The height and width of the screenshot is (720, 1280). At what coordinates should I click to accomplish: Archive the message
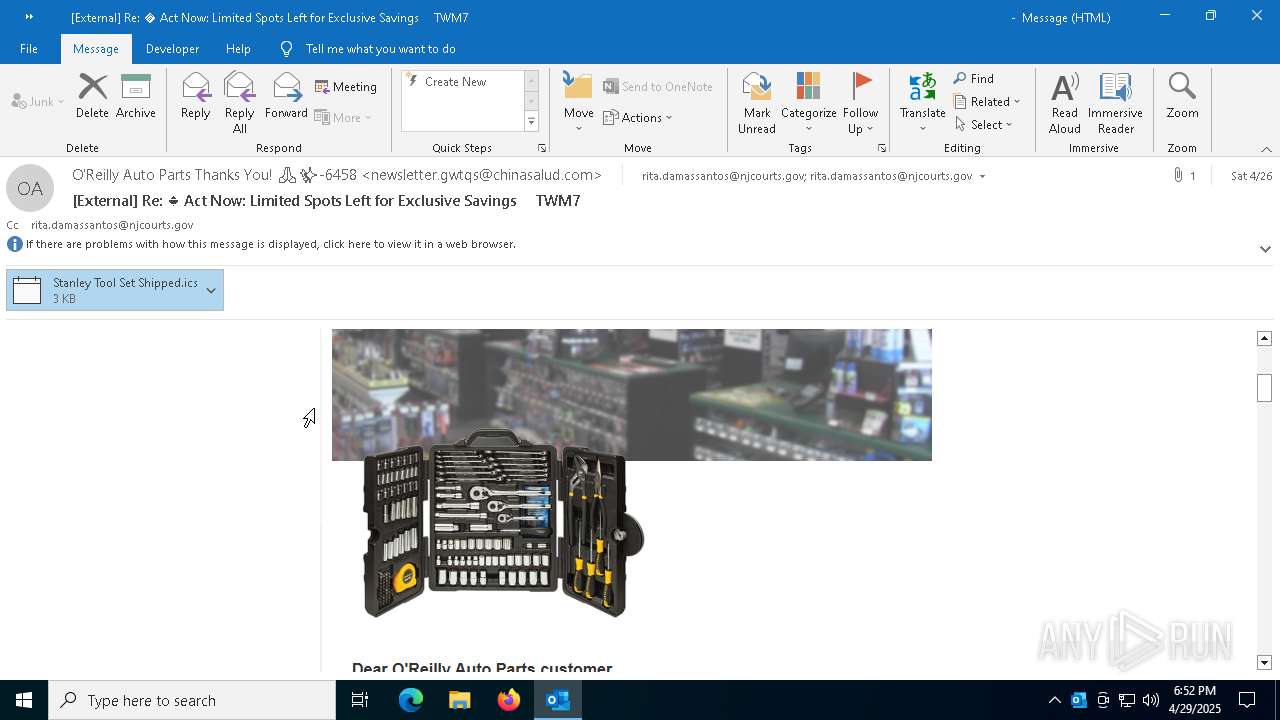[x=136, y=96]
